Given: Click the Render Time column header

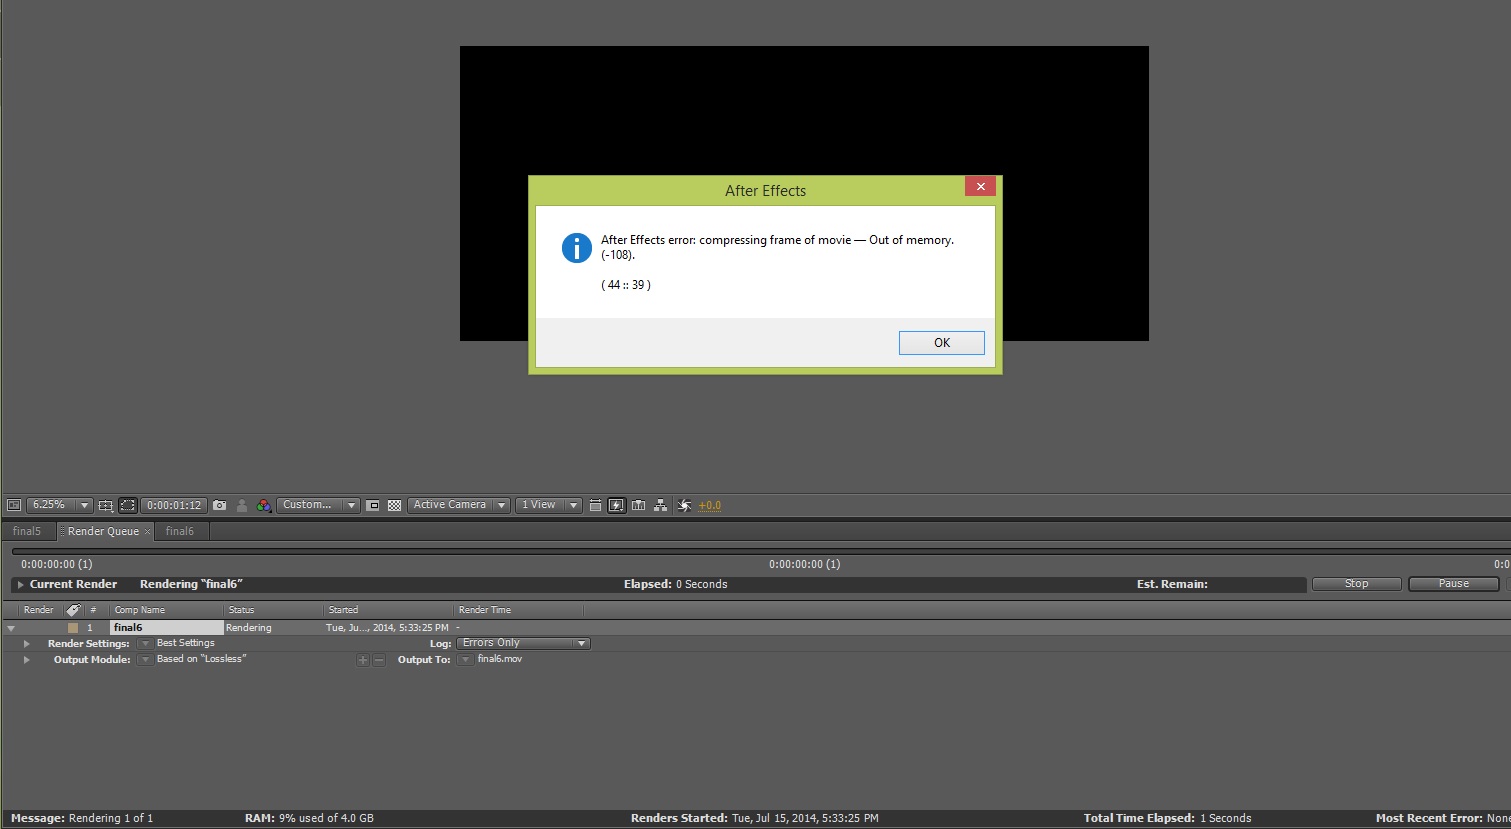Looking at the screenshot, I should tap(485, 610).
